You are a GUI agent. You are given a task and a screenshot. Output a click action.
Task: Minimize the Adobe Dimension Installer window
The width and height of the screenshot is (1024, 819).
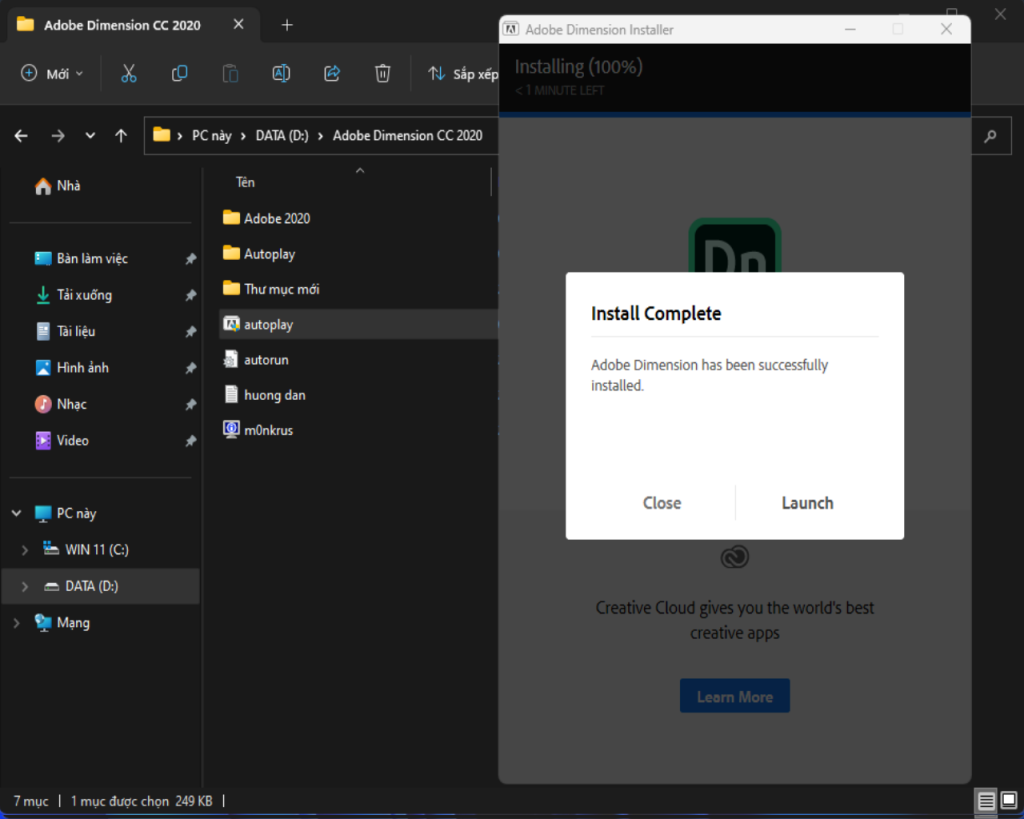pos(850,29)
